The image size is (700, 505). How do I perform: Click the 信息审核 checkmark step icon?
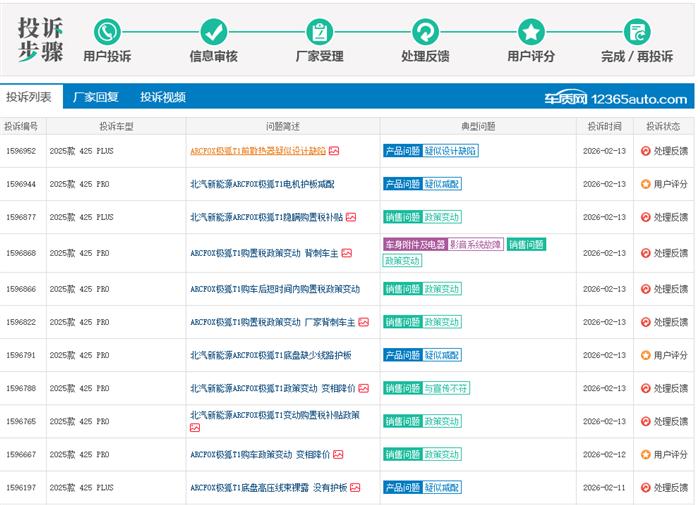pyautogui.click(x=213, y=31)
